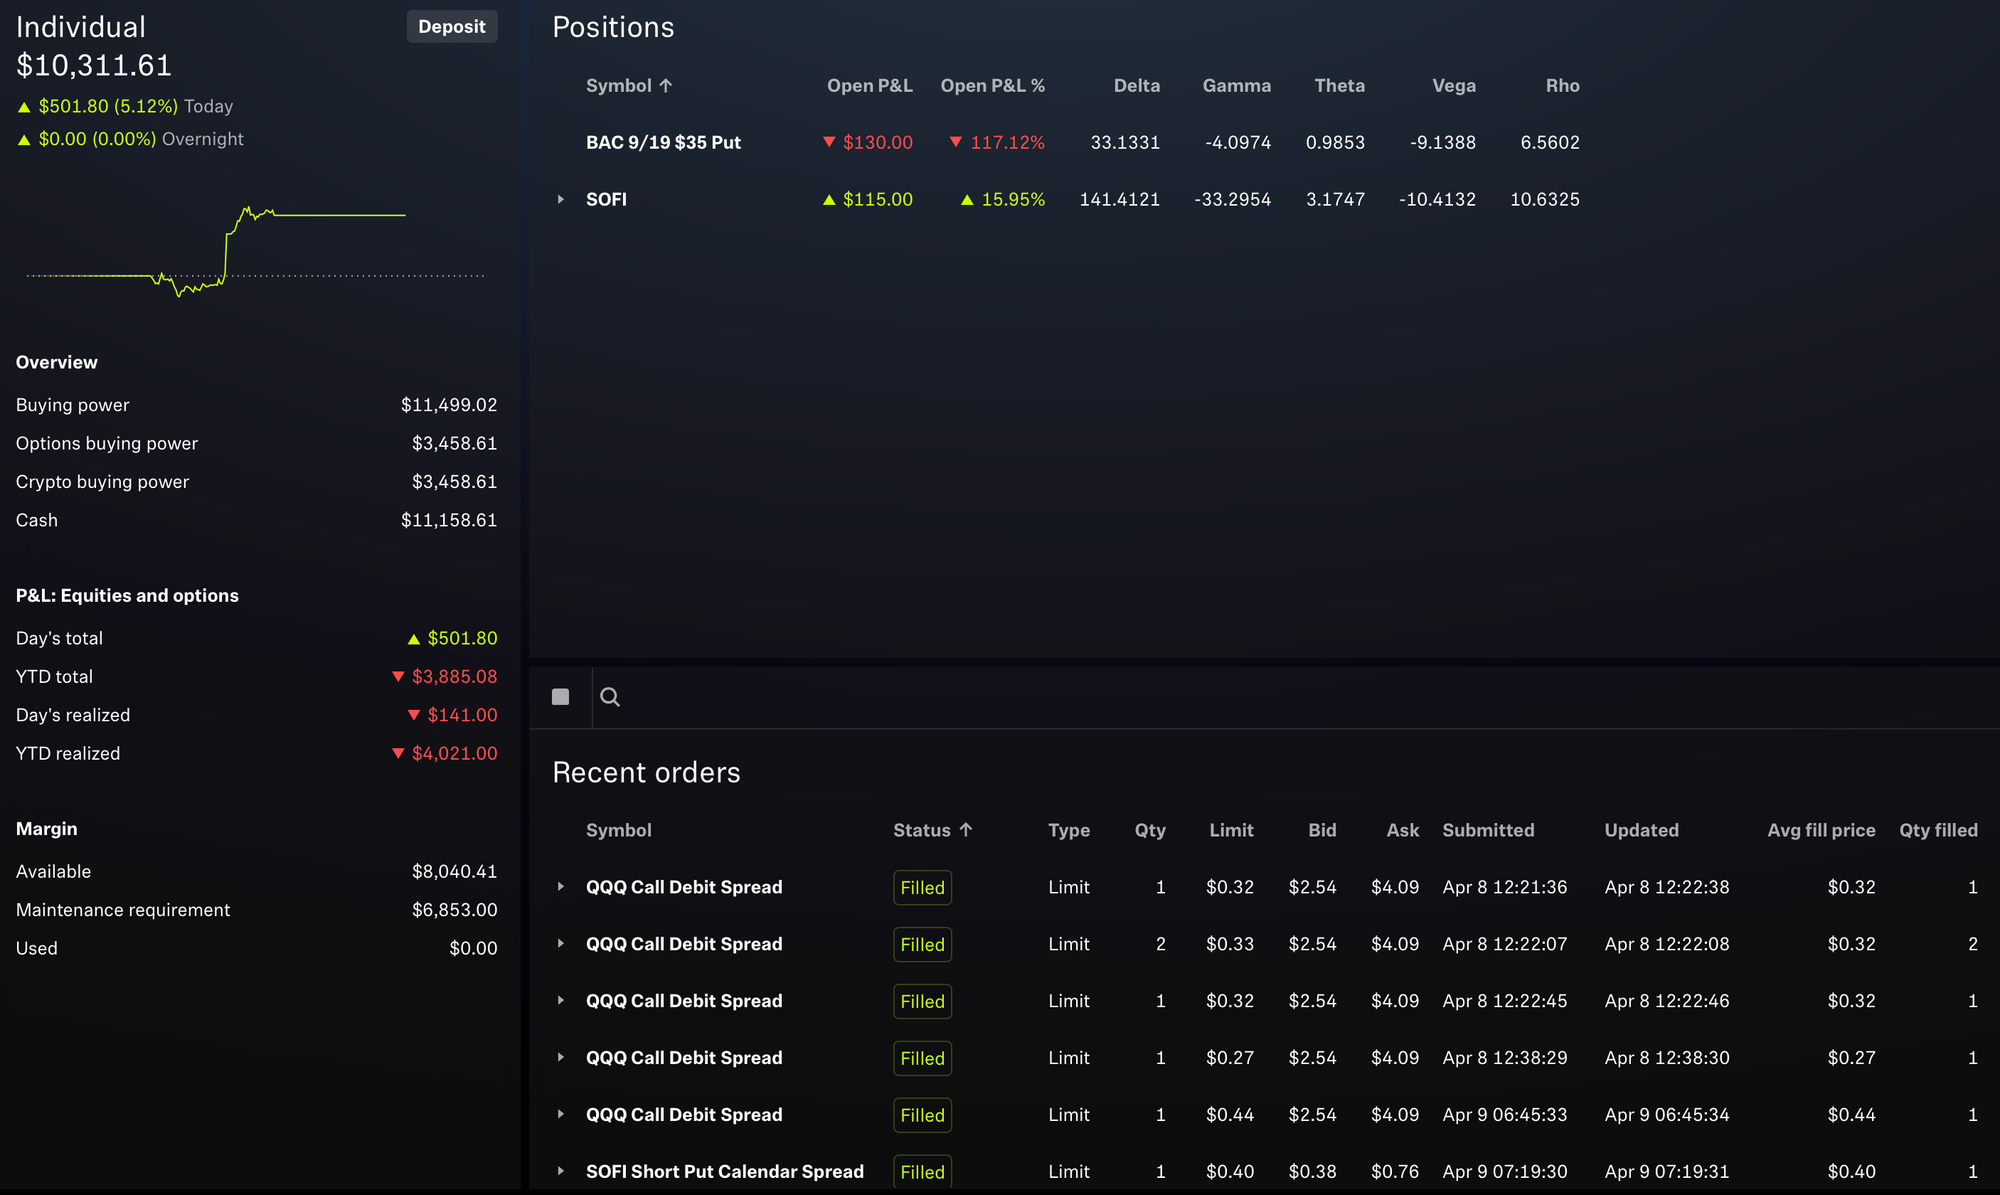Sort positions by Open P&L % header

[992, 86]
